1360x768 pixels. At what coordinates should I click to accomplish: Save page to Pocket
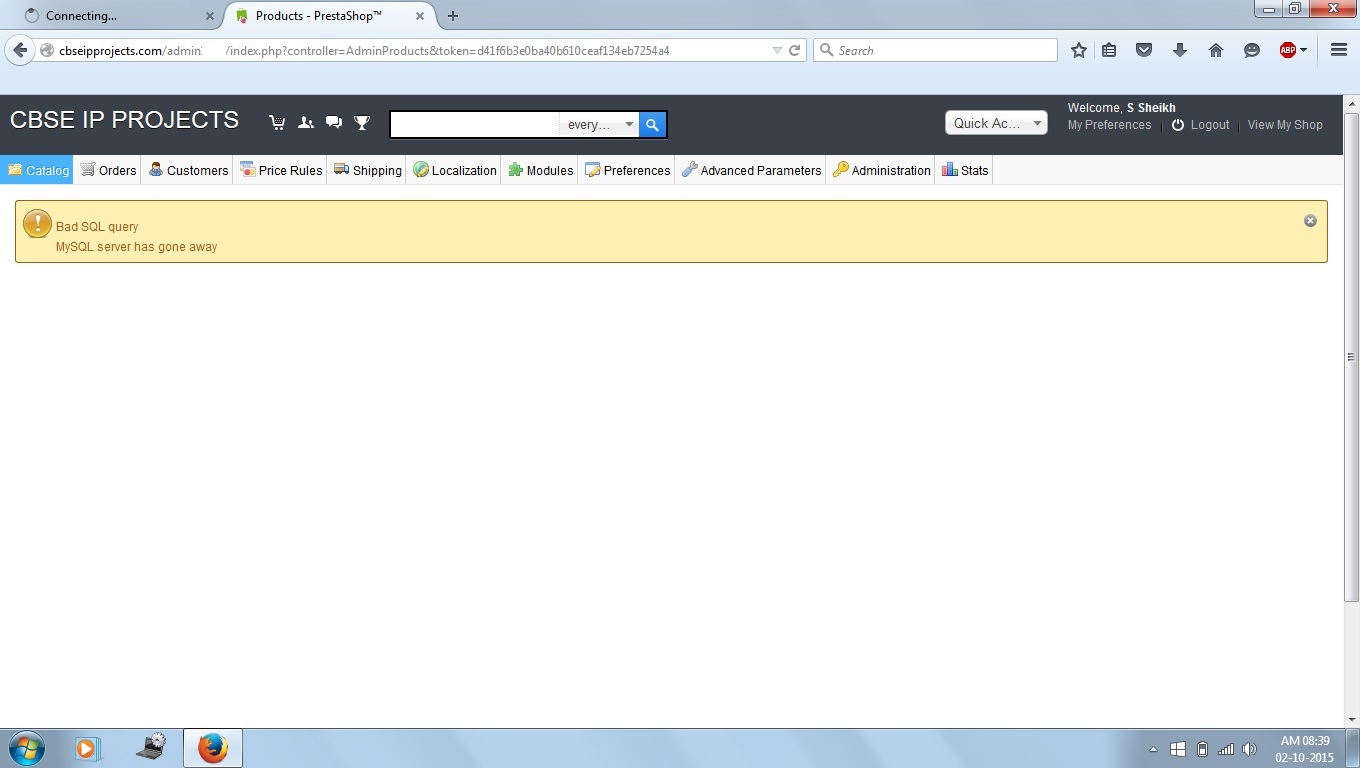pos(1144,50)
